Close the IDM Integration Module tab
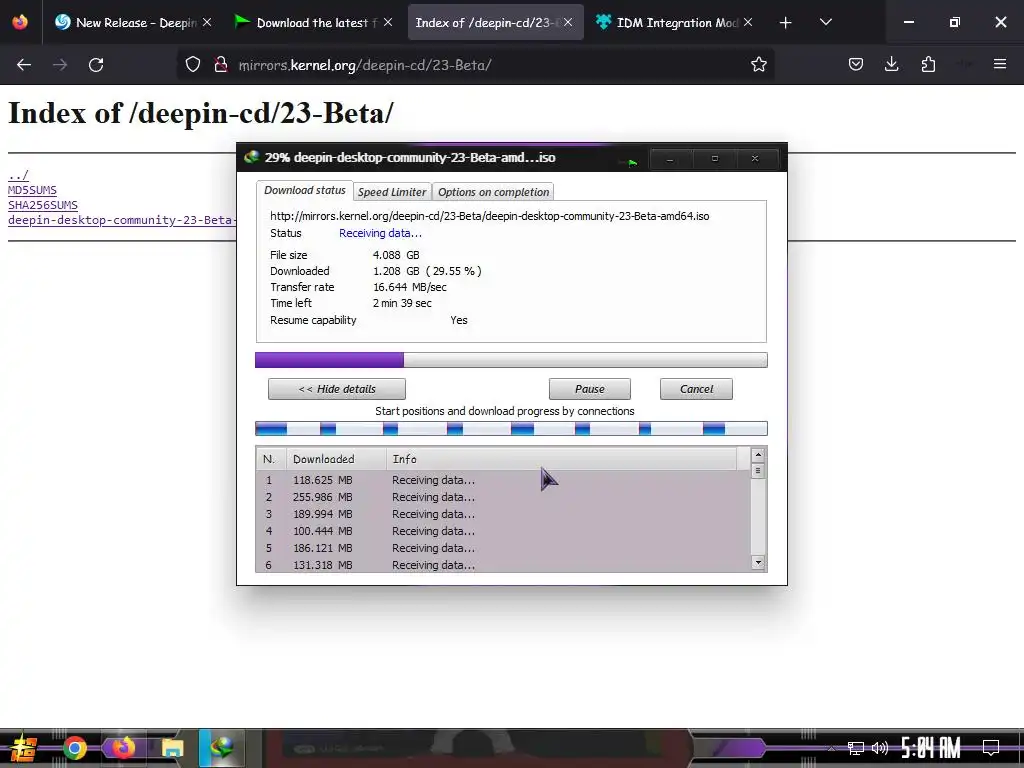This screenshot has width=1024, height=768. (748, 22)
